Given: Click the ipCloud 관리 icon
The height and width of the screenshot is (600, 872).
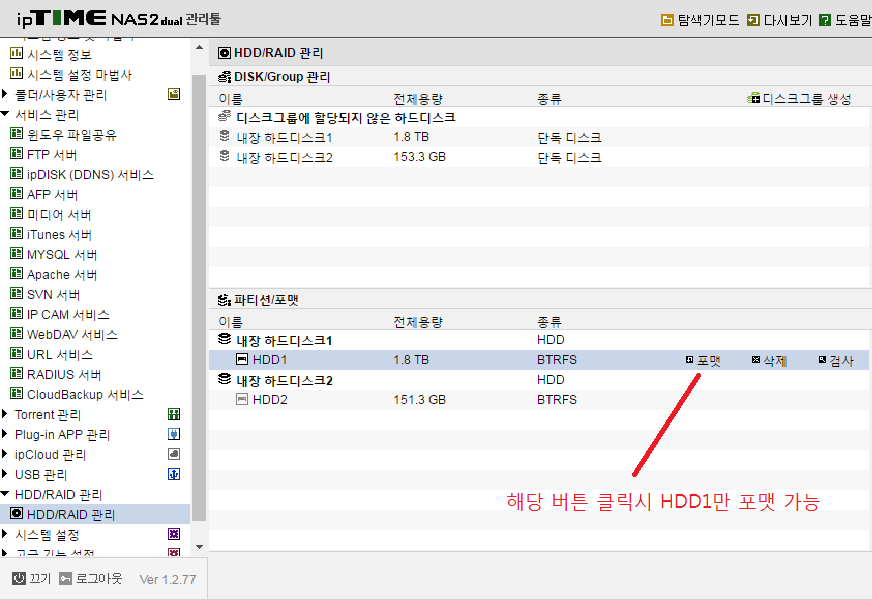Looking at the screenshot, I should 174,454.
